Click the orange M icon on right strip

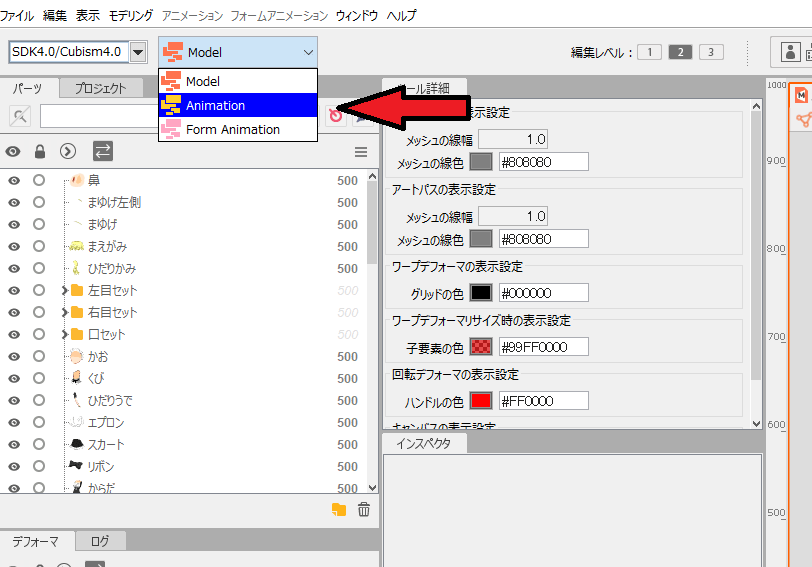pyautogui.click(x=801, y=95)
